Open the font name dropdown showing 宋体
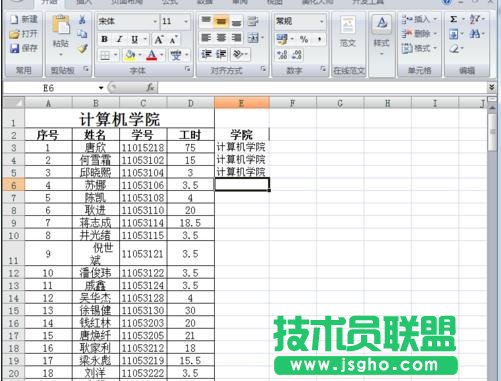This screenshot has height=381, width=501. tap(155, 22)
